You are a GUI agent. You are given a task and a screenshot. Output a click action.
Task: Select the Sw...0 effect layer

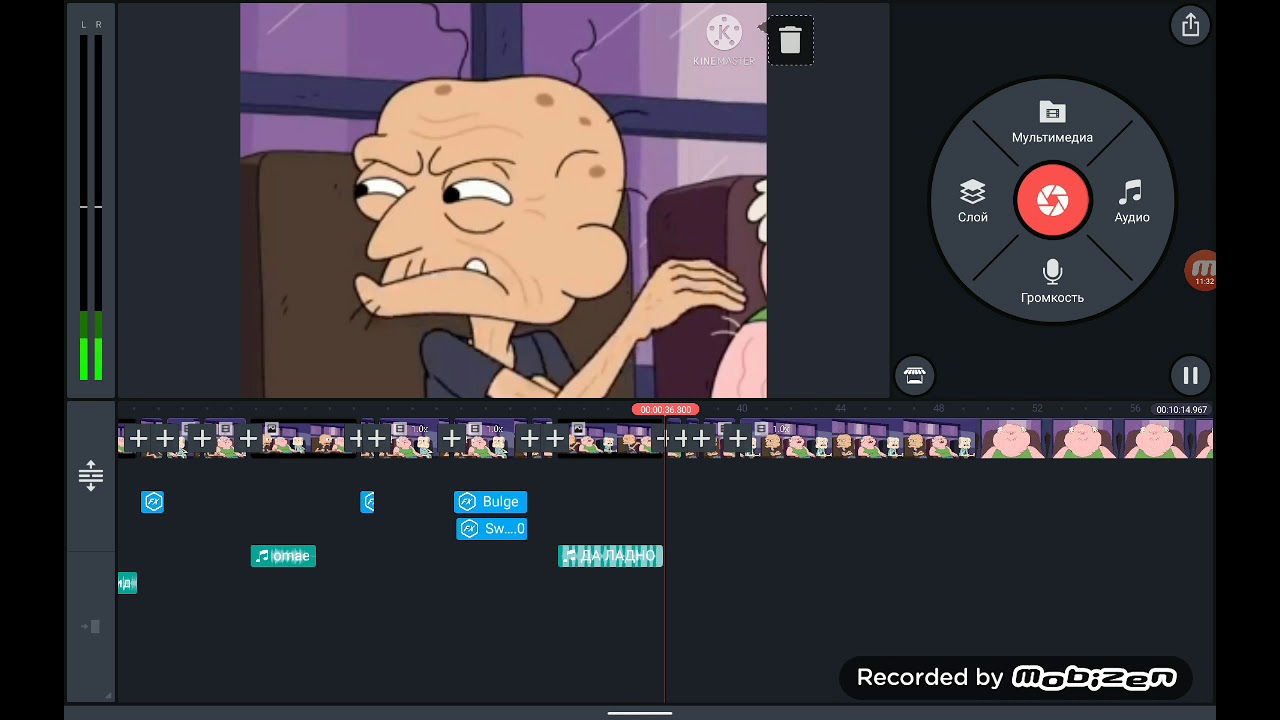(491, 529)
